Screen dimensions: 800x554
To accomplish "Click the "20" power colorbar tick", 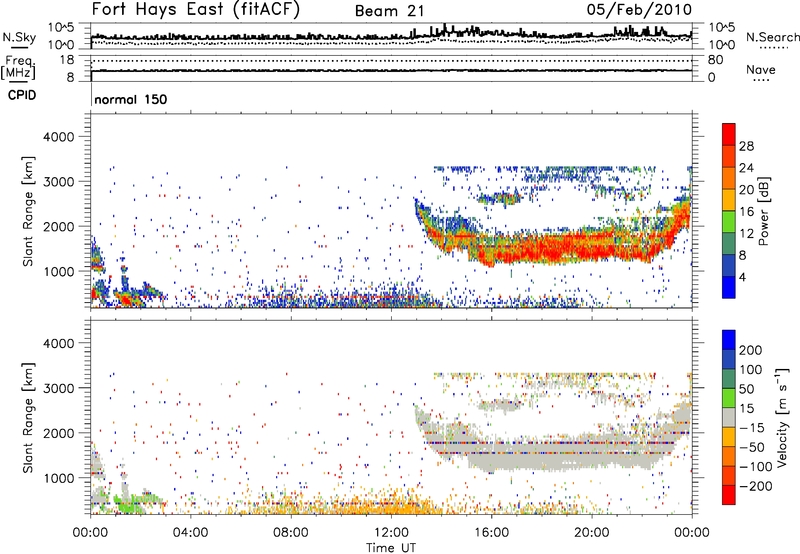I will pos(746,190).
